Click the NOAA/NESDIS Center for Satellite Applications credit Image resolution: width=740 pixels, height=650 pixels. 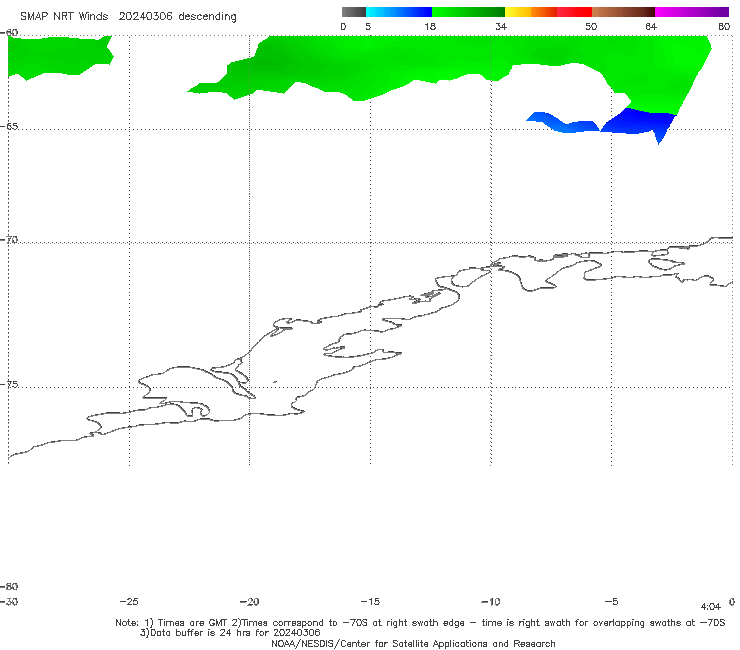click(x=413, y=643)
